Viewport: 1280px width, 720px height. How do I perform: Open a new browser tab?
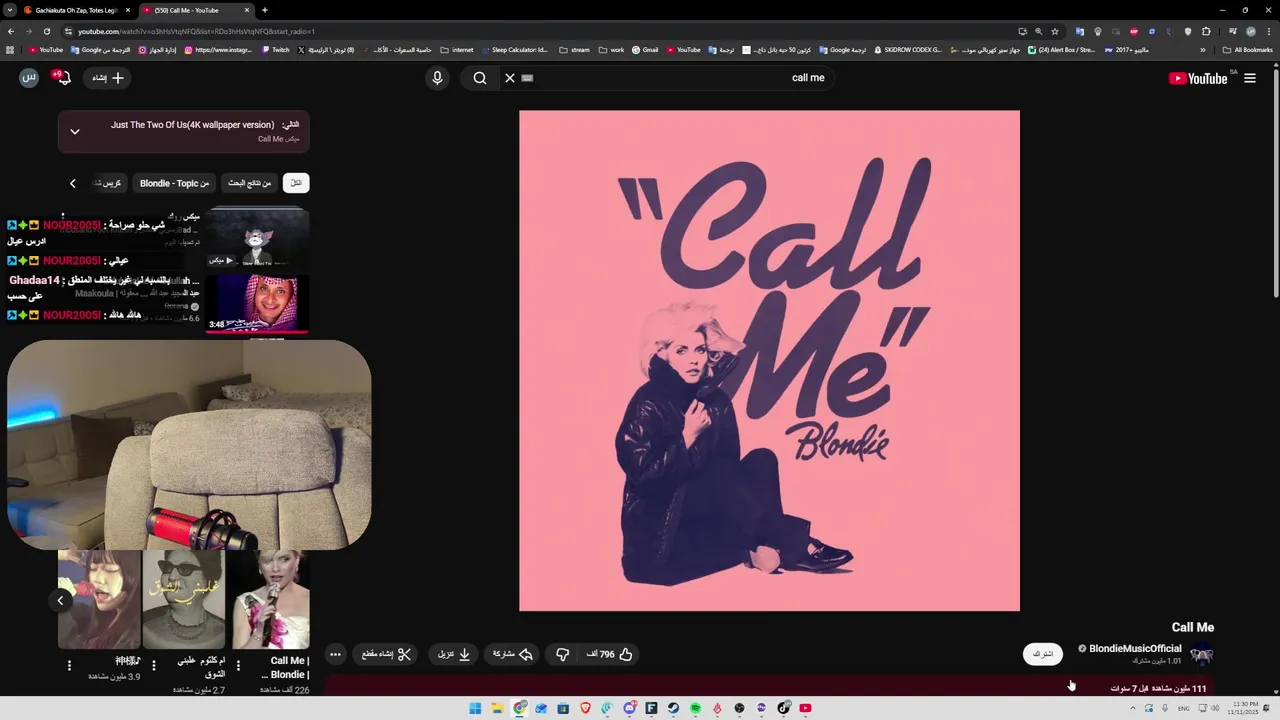264,10
